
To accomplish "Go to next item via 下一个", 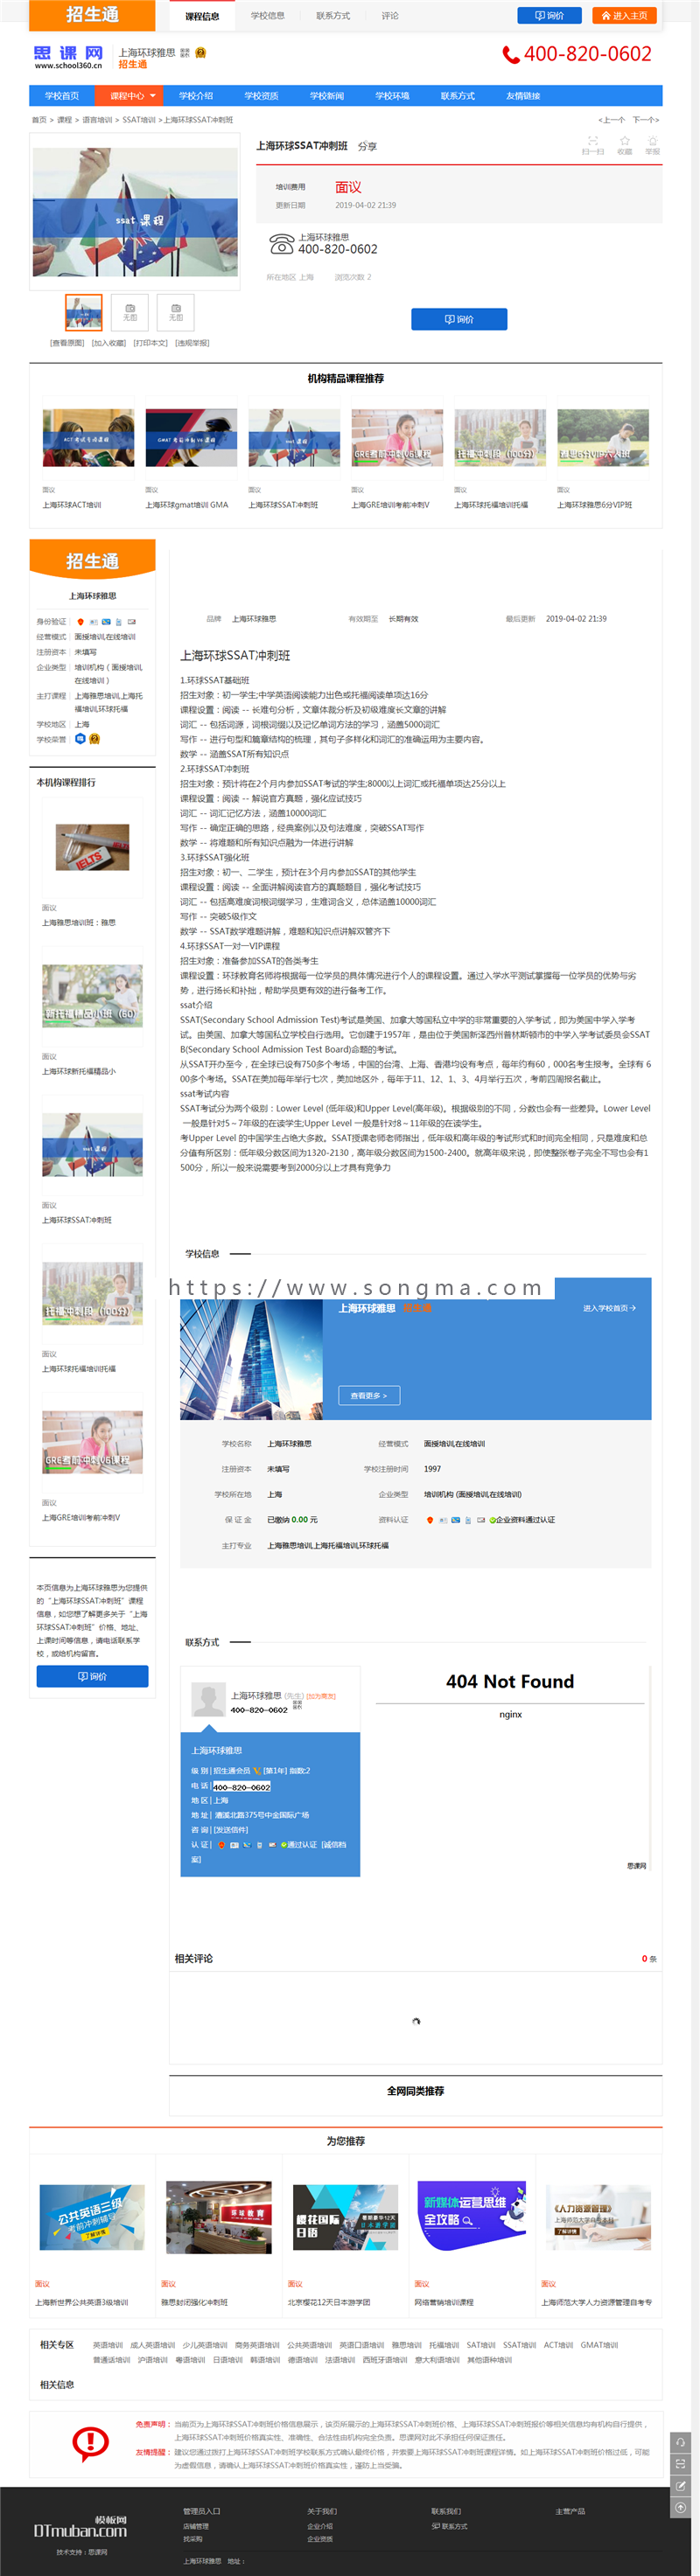I will 645,120.
